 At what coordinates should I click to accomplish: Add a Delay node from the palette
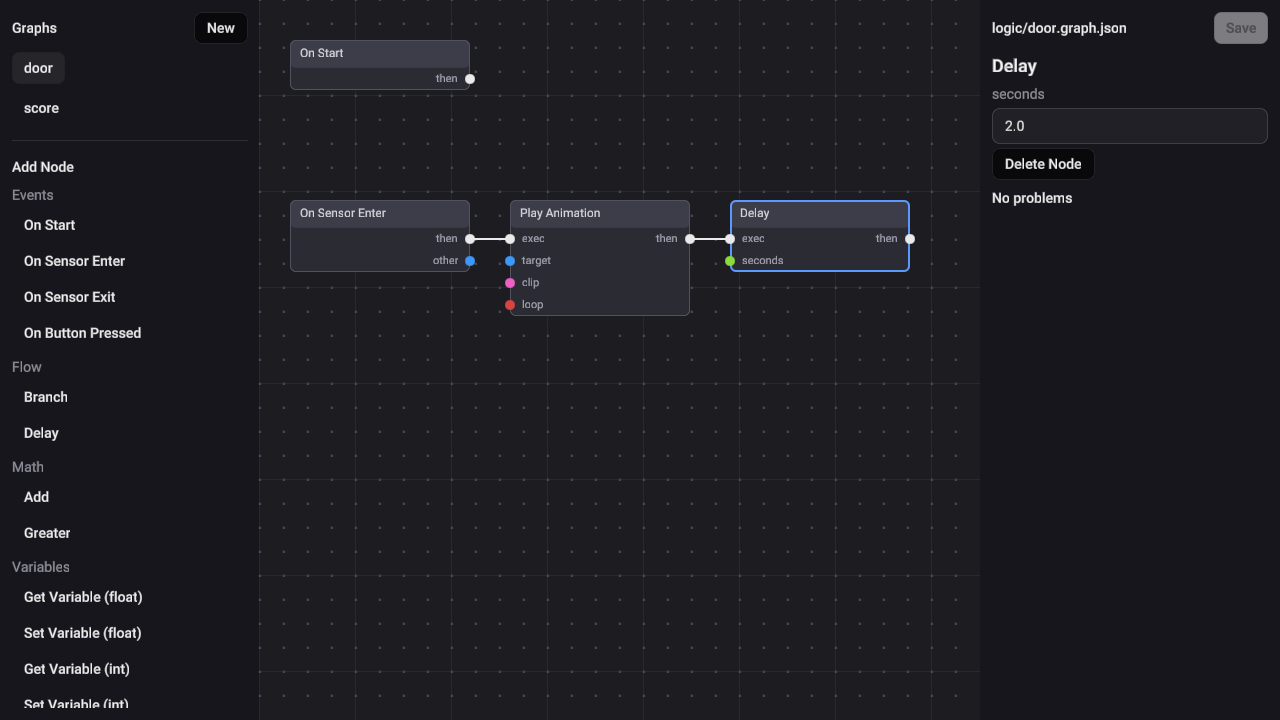(41, 433)
